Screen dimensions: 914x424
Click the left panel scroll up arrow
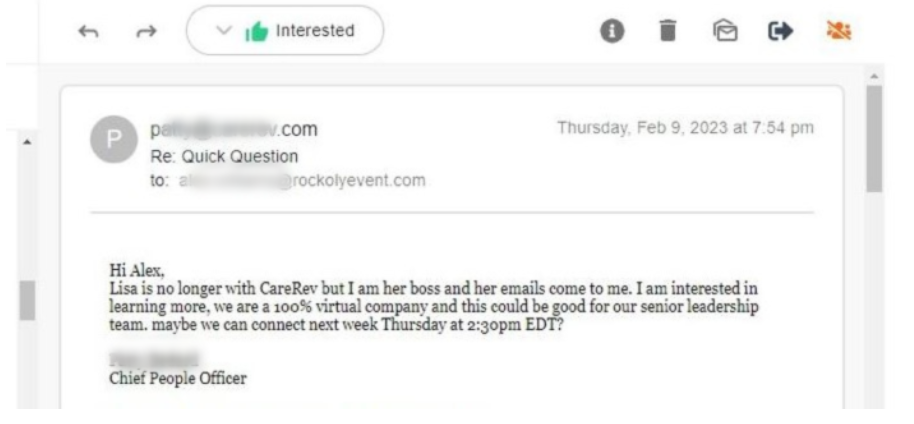(x=27, y=142)
